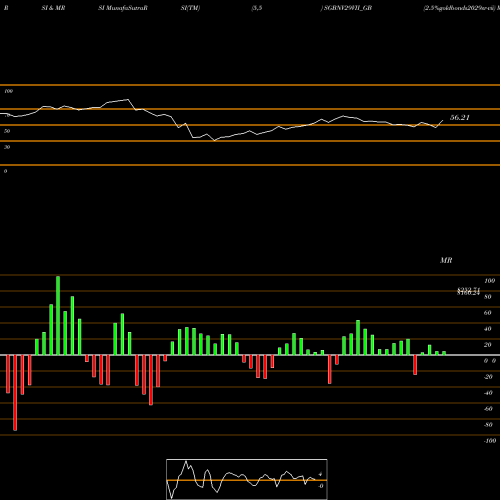
Task: Click the MR panel title label
Action: (x=446, y=260)
